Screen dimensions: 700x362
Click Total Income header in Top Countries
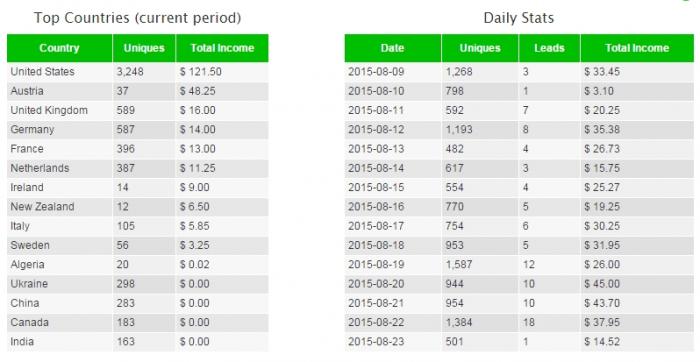tap(222, 48)
